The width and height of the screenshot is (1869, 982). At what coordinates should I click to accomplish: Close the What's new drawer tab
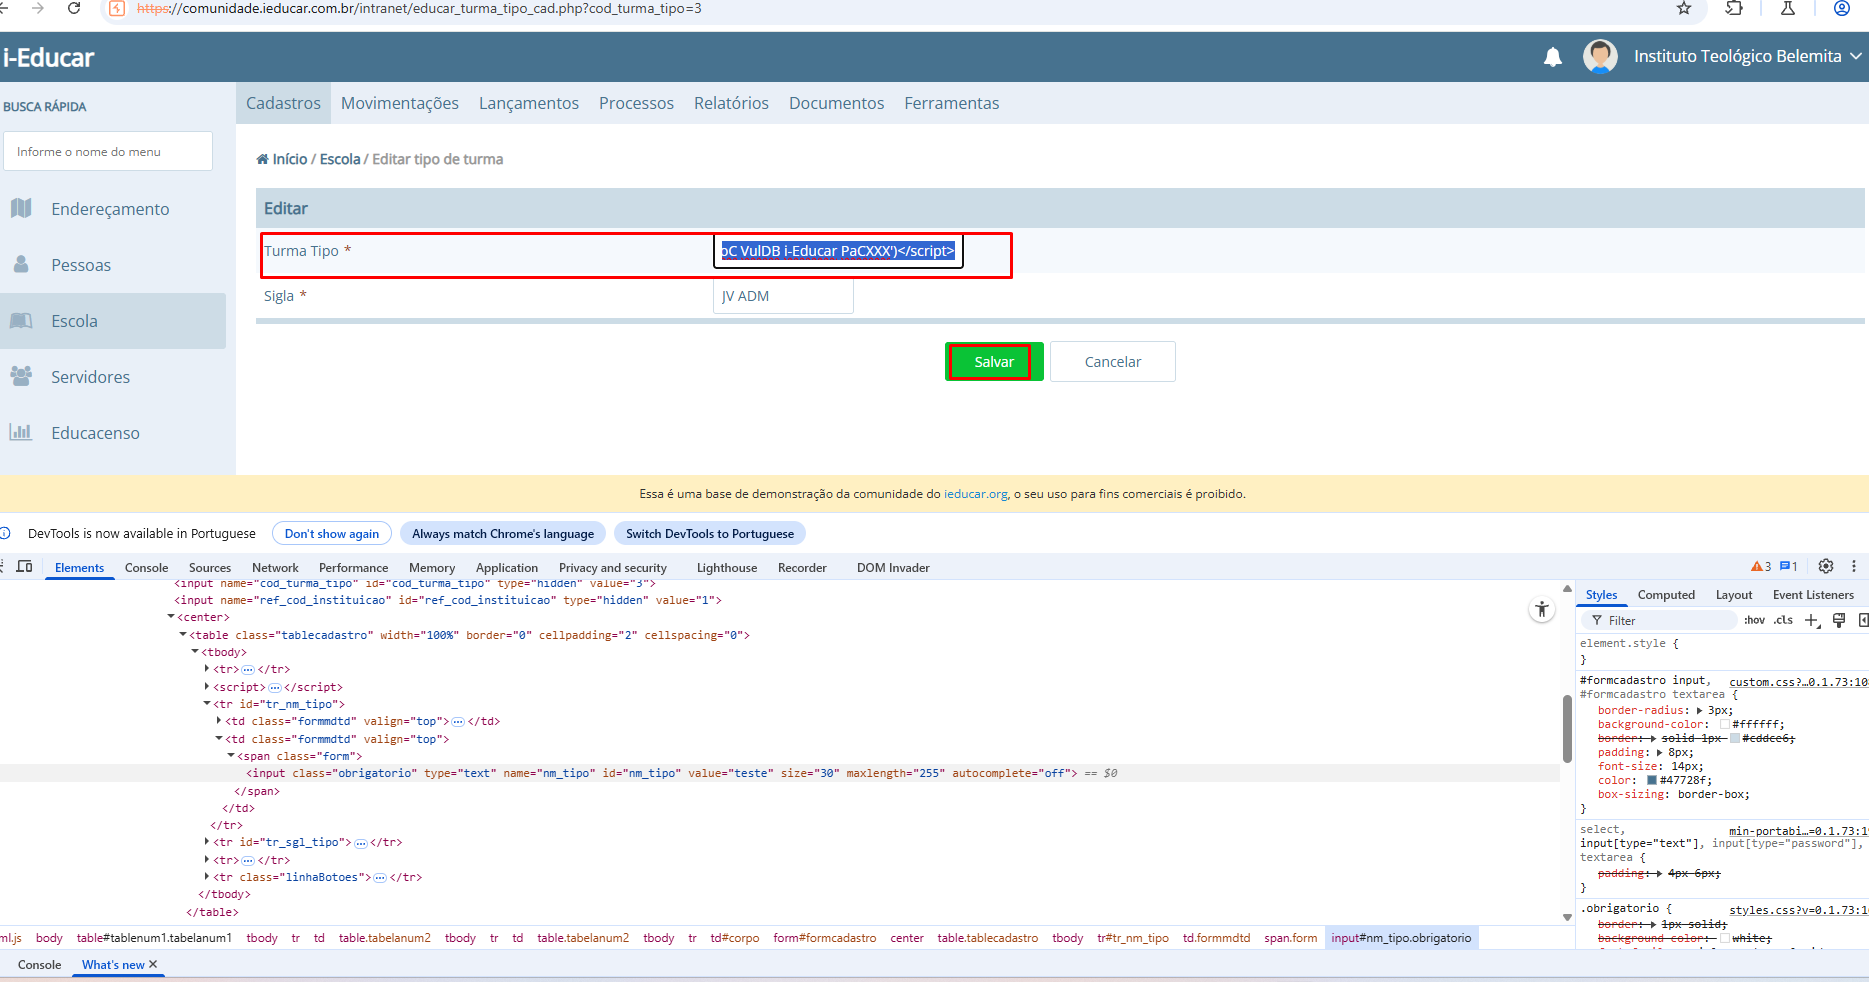(x=153, y=964)
